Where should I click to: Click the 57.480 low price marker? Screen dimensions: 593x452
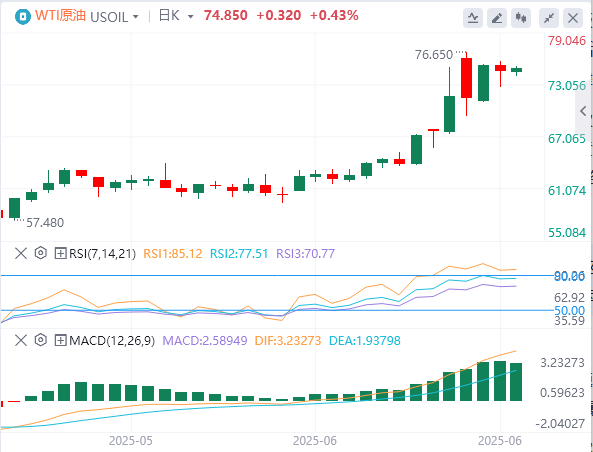click(x=45, y=223)
